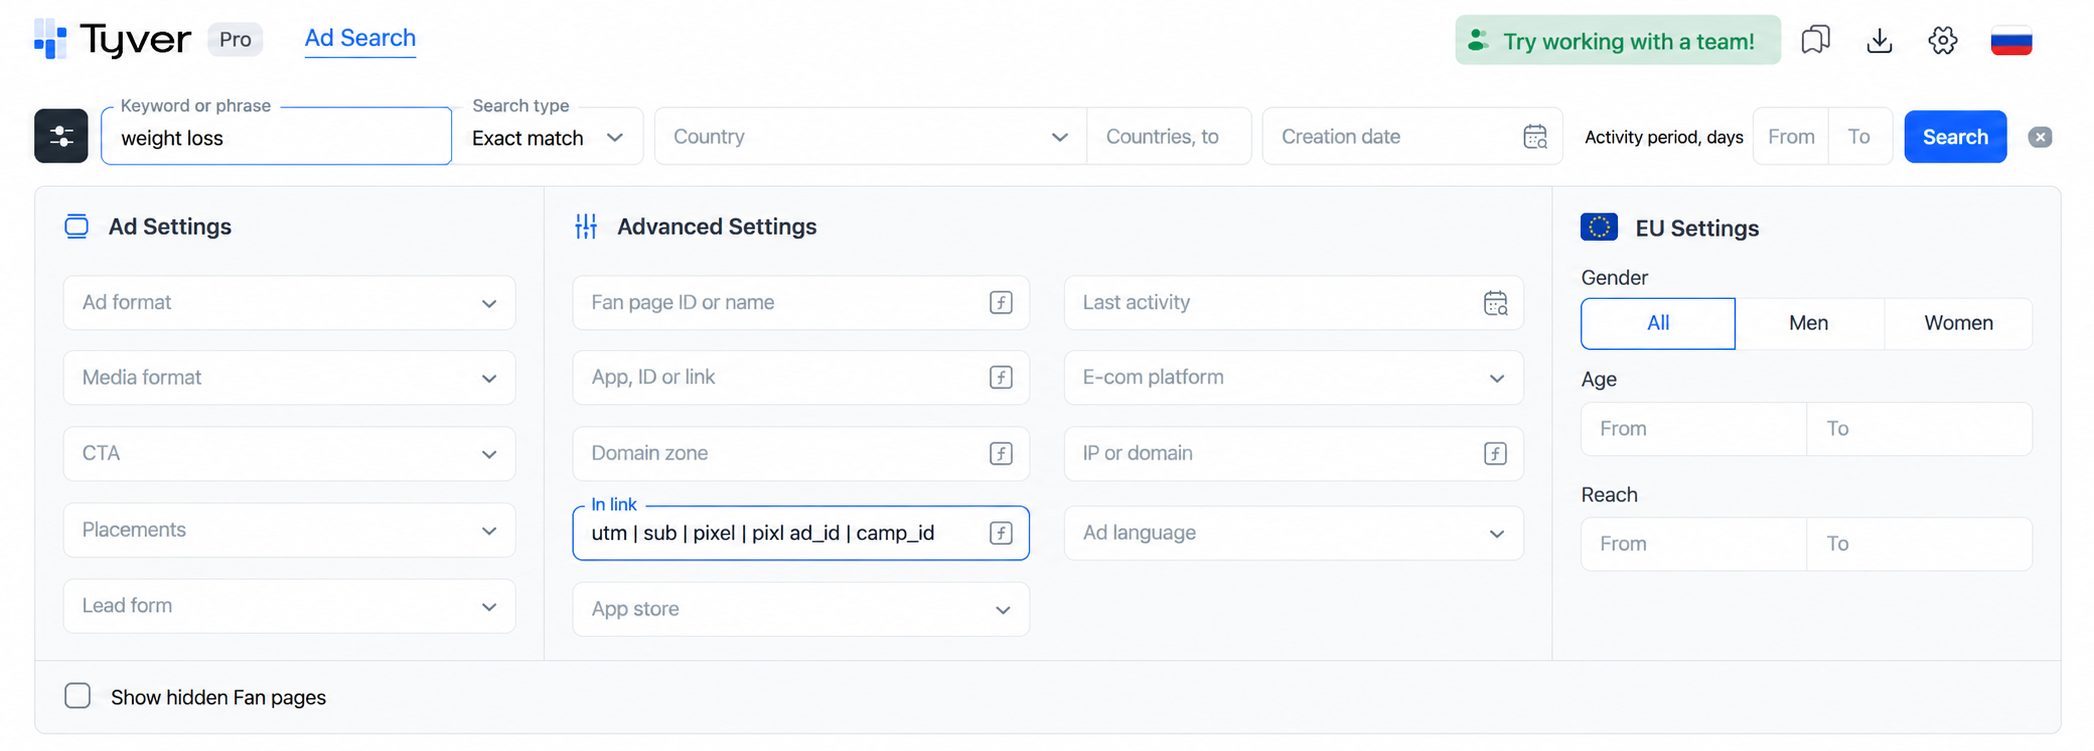Click the Age From input field
Screen dimensions: 2094x751
(1693, 429)
